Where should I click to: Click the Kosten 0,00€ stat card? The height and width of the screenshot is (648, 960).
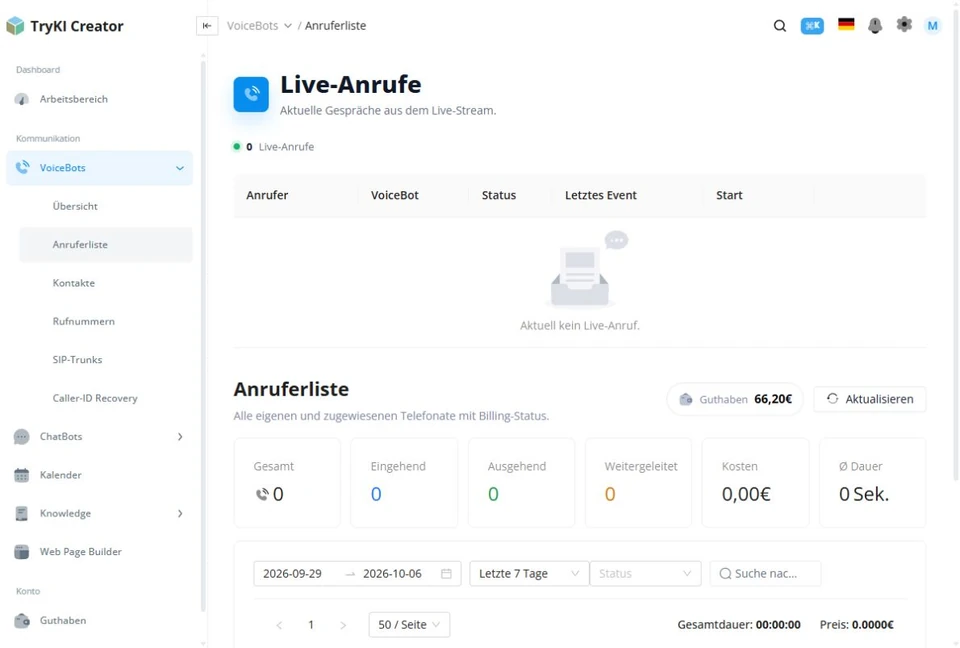click(x=755, y=483)
